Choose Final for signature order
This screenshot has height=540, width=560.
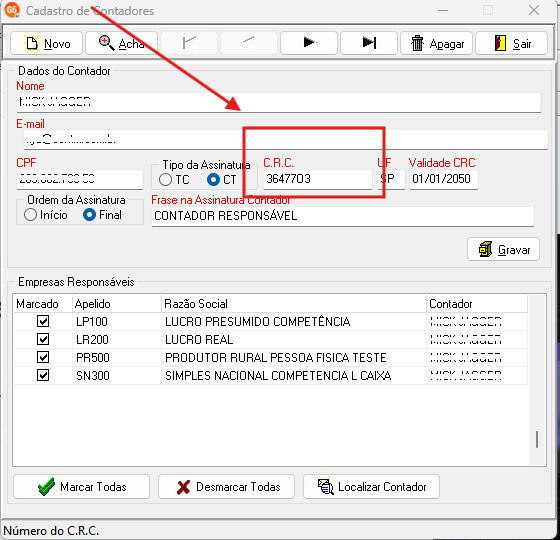pos(89,215)
